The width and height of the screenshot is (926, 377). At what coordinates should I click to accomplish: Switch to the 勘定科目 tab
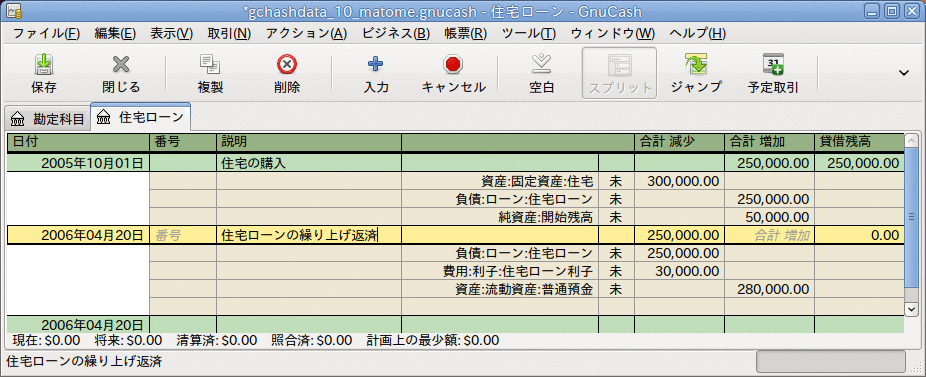[48, 119]
